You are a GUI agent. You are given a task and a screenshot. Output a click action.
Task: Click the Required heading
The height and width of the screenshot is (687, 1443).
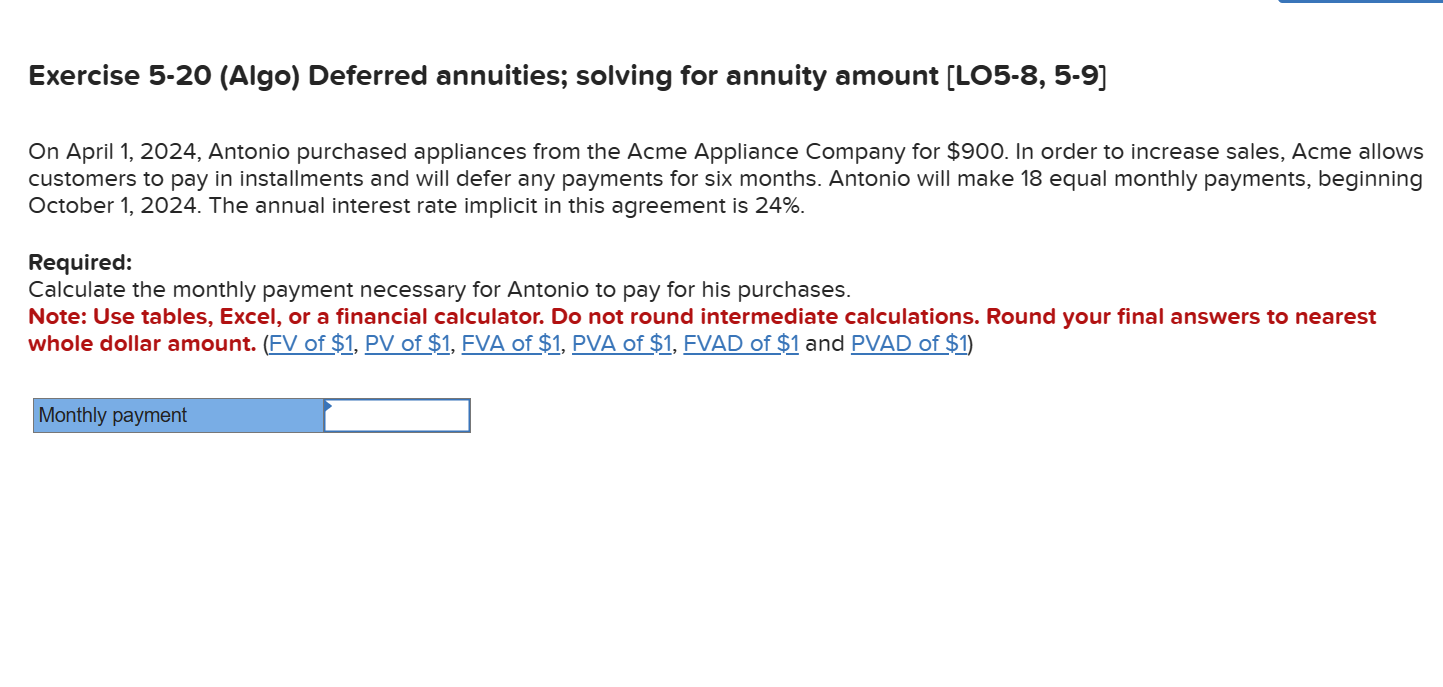click(x=80, y=261)
